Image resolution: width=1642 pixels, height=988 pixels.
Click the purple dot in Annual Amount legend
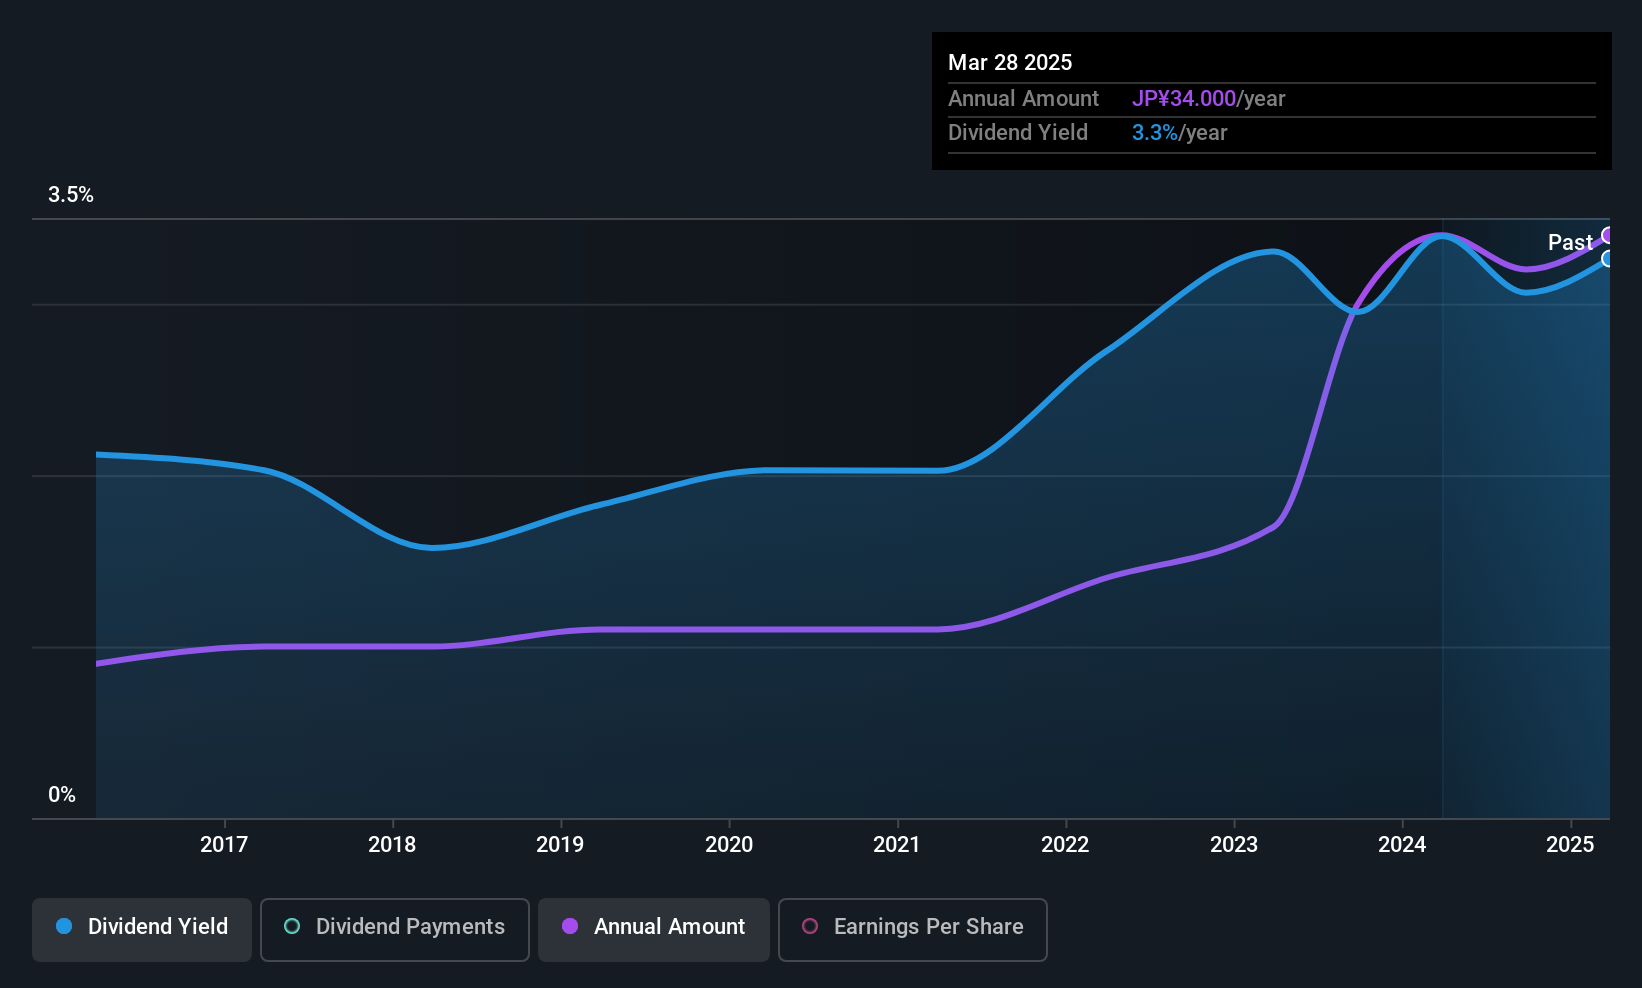[570, 927]
